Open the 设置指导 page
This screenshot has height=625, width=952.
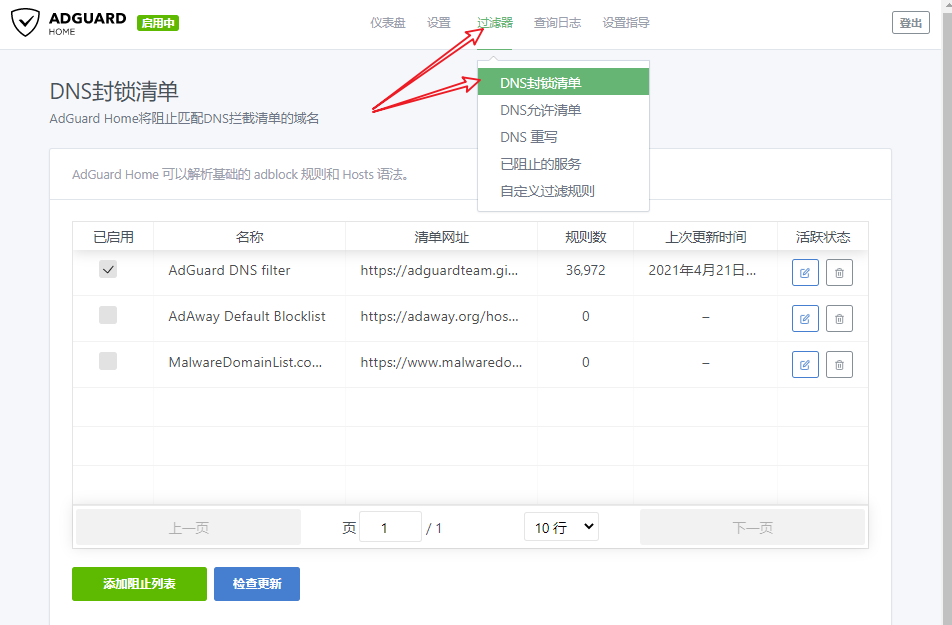(x=626, y=23)
